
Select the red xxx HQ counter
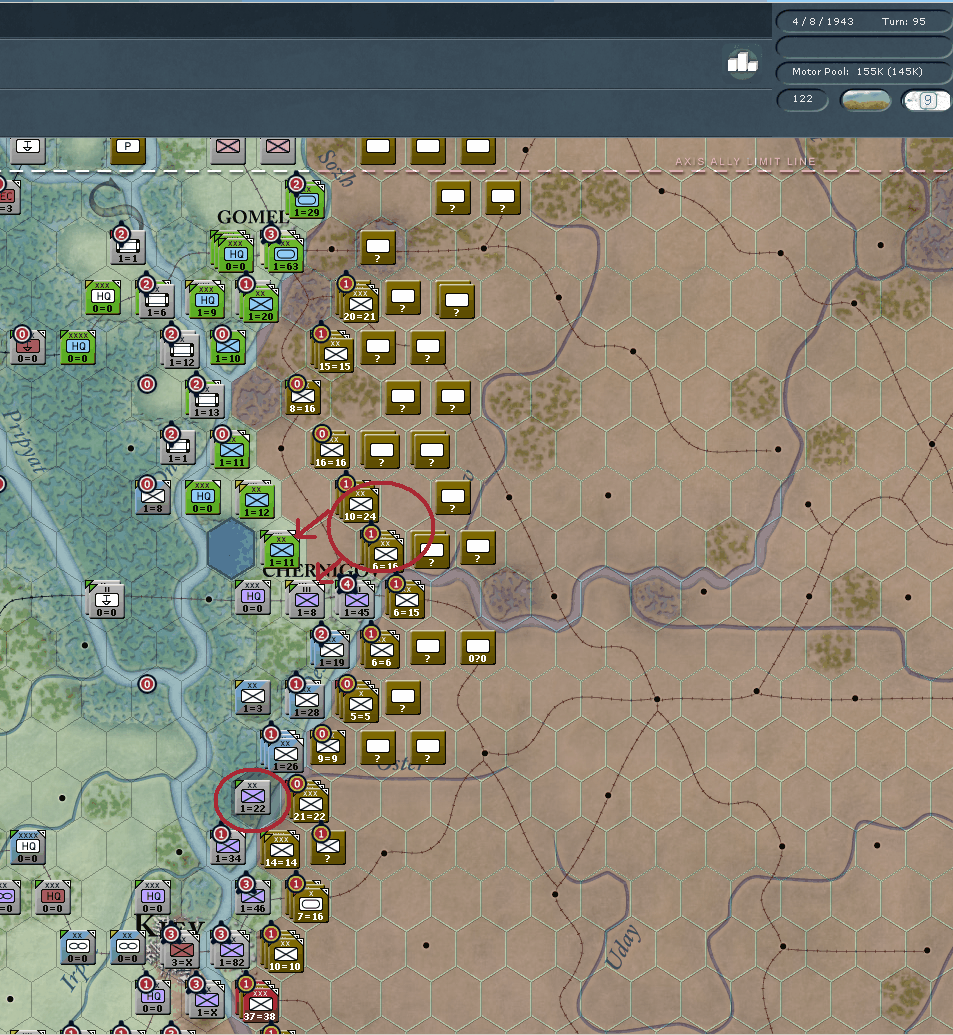click(x=53, y=897)
